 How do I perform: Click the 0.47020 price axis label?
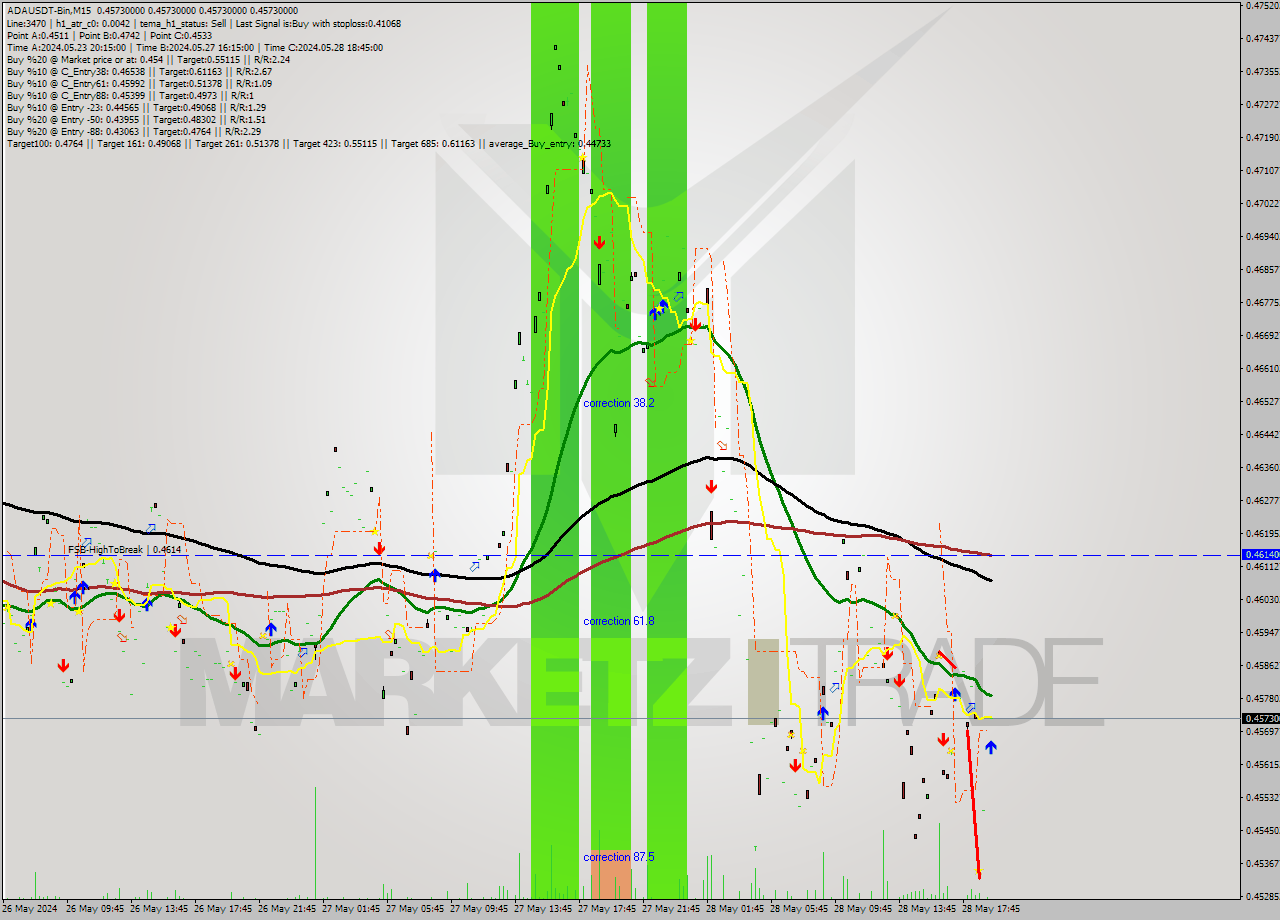(1261, 203)
